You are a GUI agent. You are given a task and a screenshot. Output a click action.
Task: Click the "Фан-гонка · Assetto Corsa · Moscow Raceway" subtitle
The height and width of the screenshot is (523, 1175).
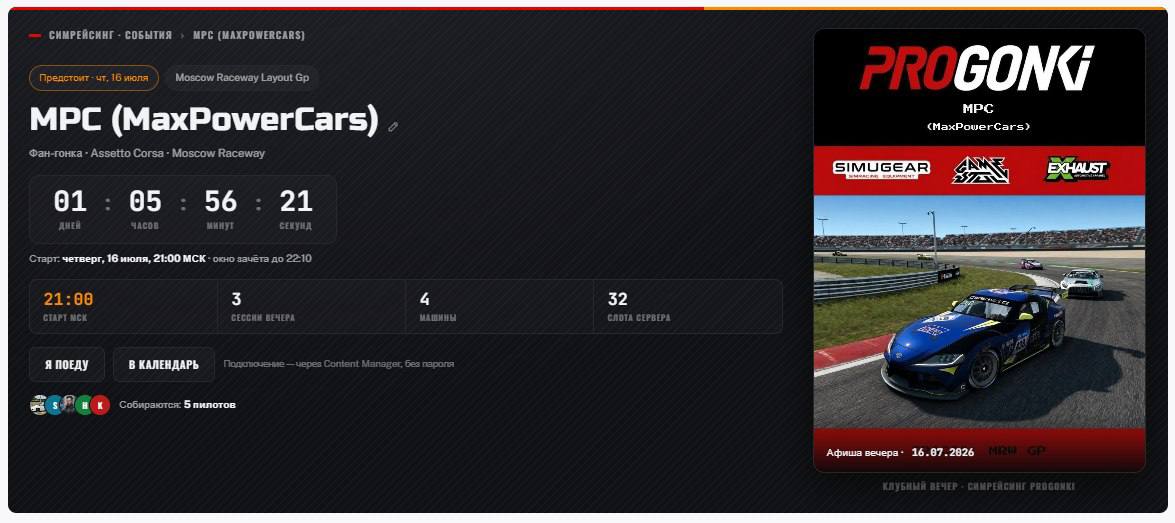click(x=147, y=154)
